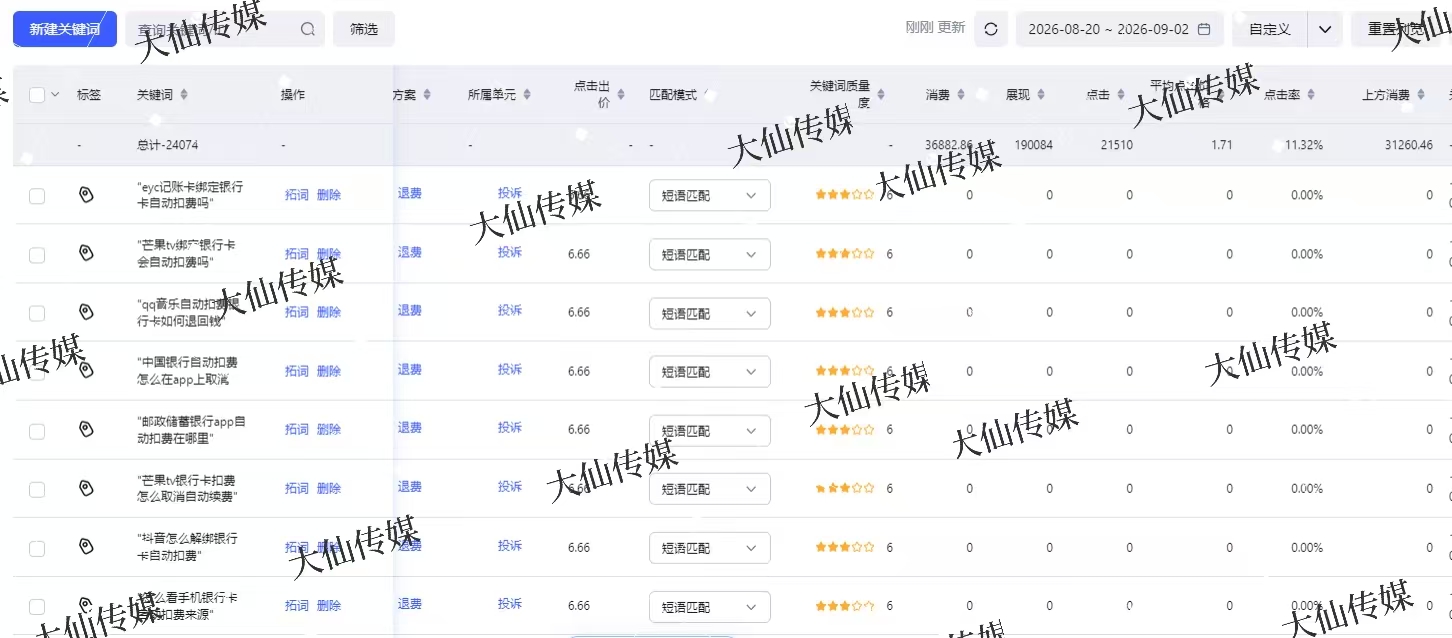Open 短语匹配 dropdown in 中国银行自动扣费 row

[710, 372]
